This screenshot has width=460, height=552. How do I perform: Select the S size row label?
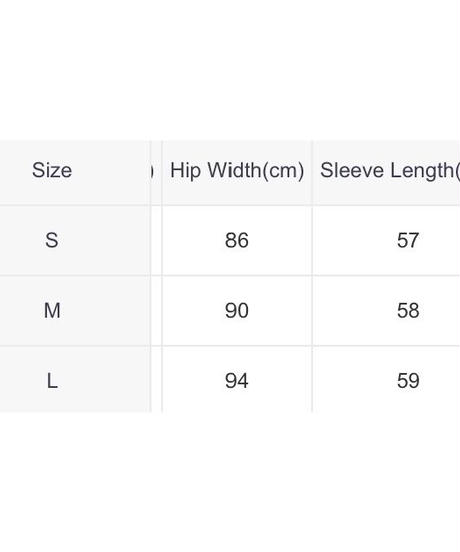[52, 240]
